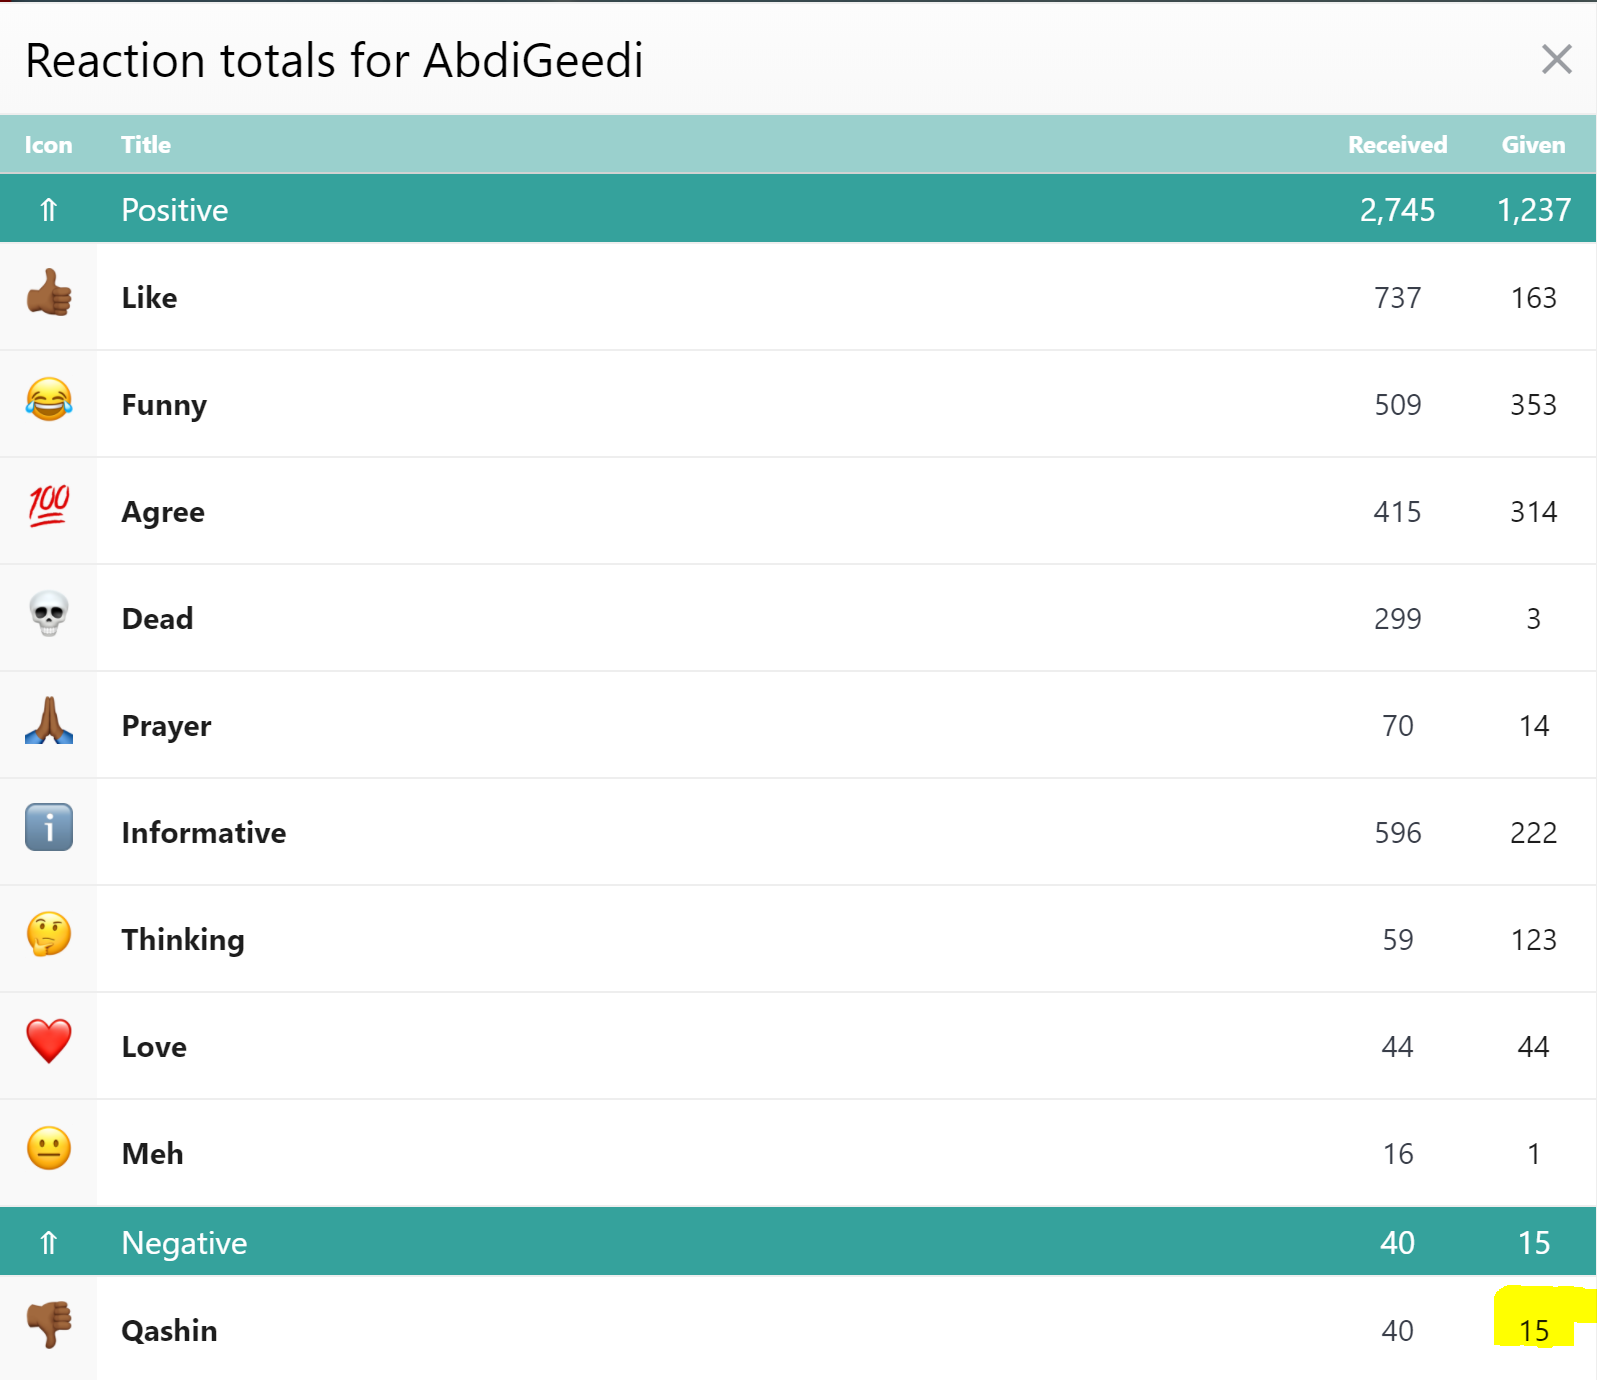This screenshot has width=1597, height=1380.
Task: Click the Received column header
Action: 1397,145
